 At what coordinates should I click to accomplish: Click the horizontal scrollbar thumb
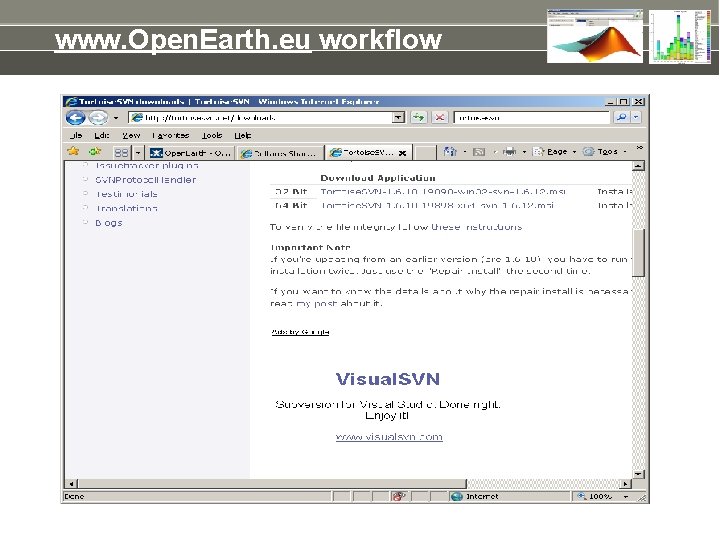click(272, 484)
